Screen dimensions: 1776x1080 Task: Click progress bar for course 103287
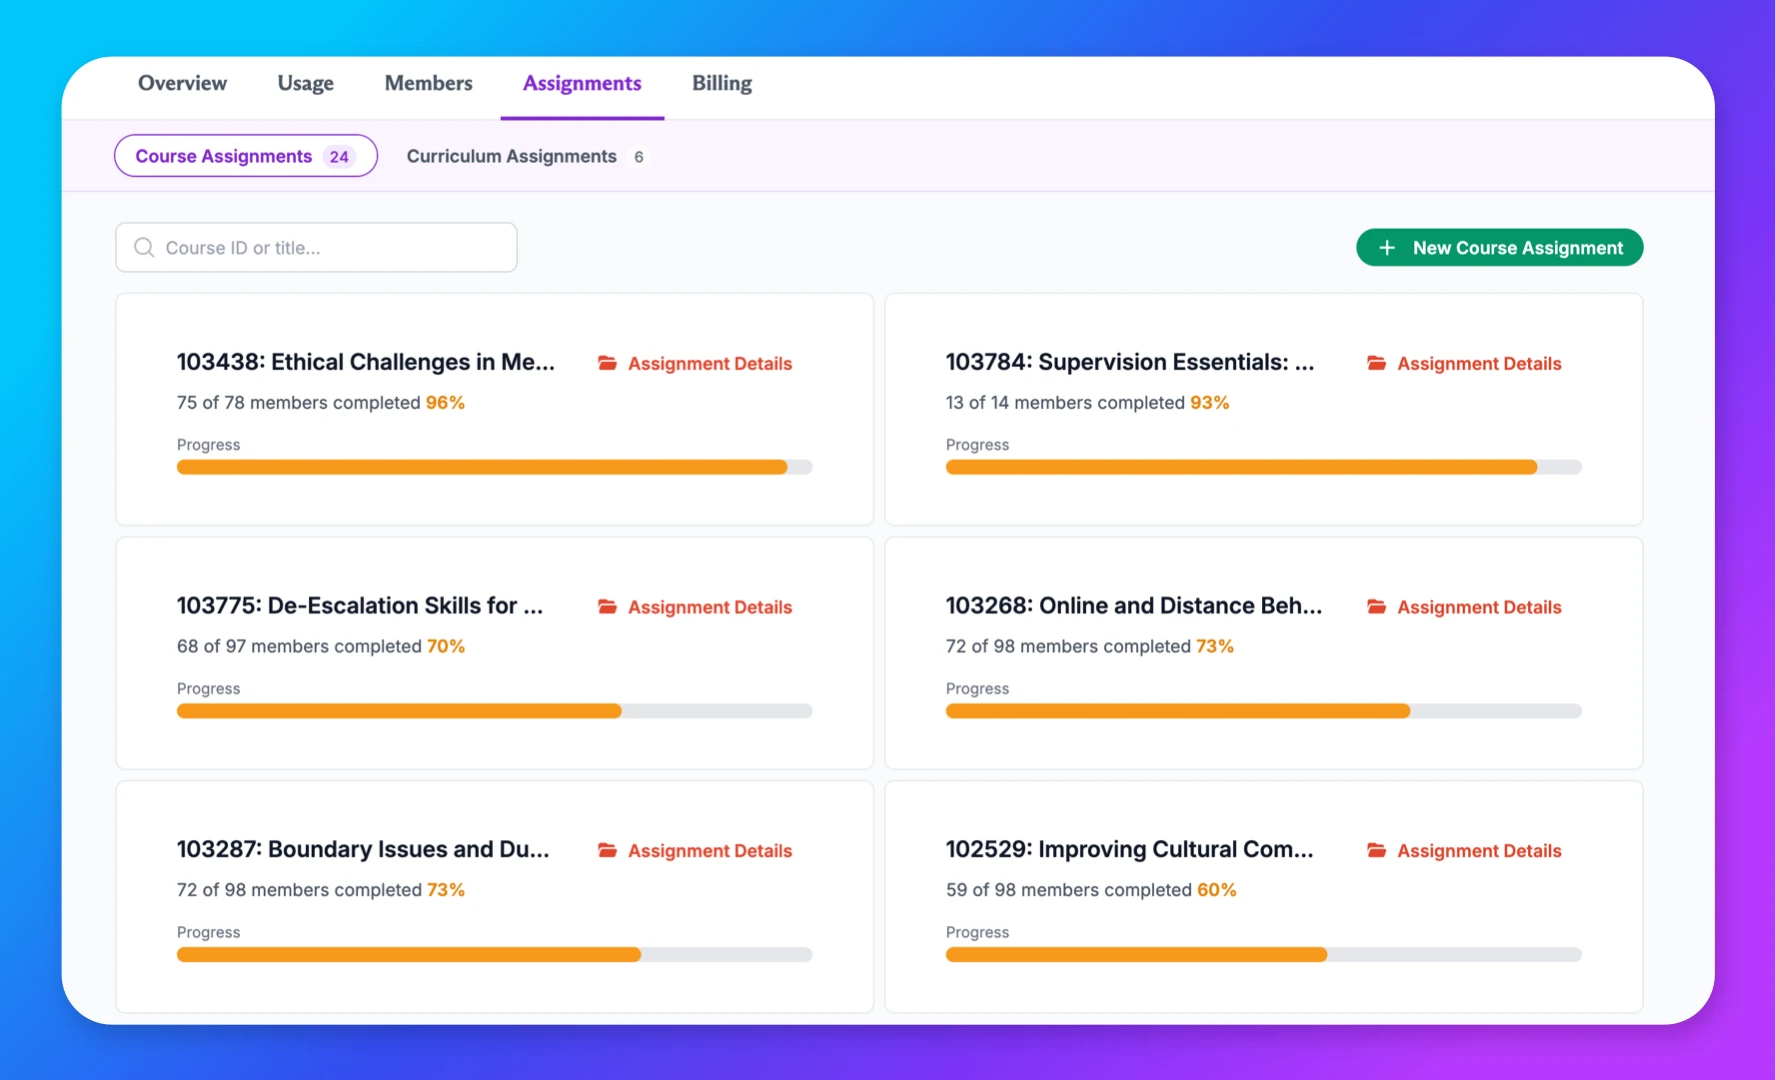pyautogui.click(x=494, y=955)
